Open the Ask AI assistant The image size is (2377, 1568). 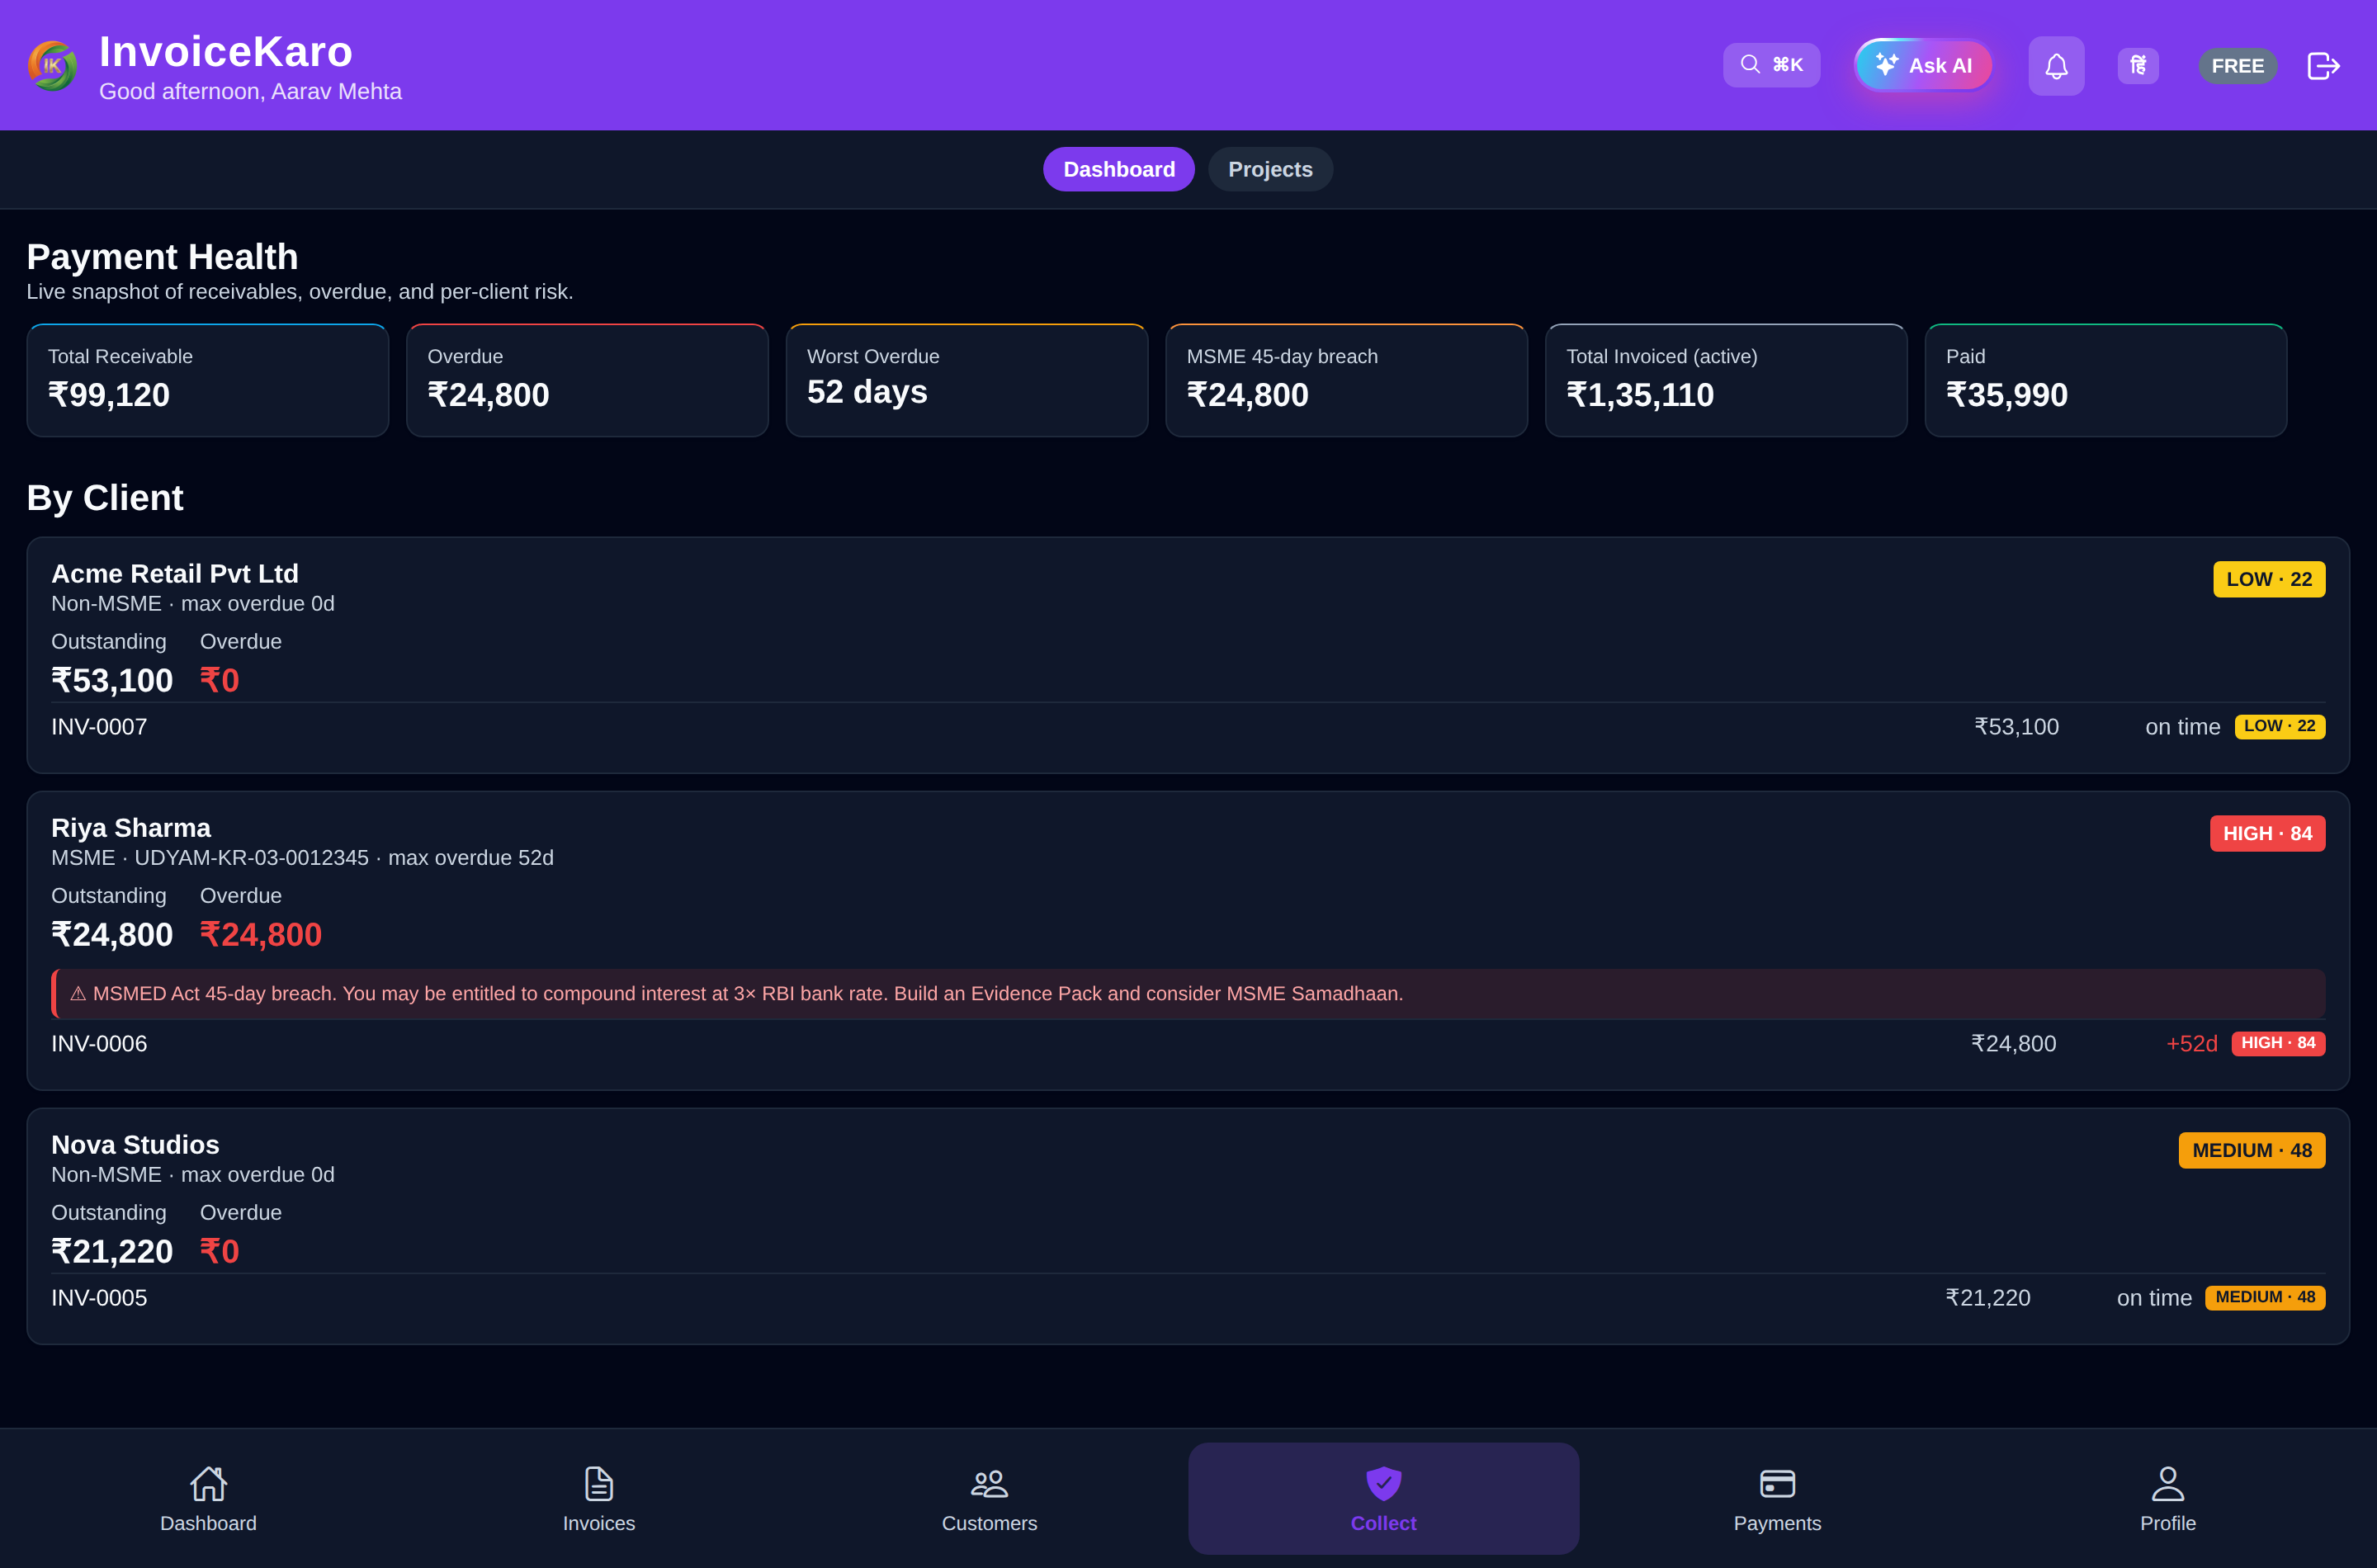pos(1923,65)
